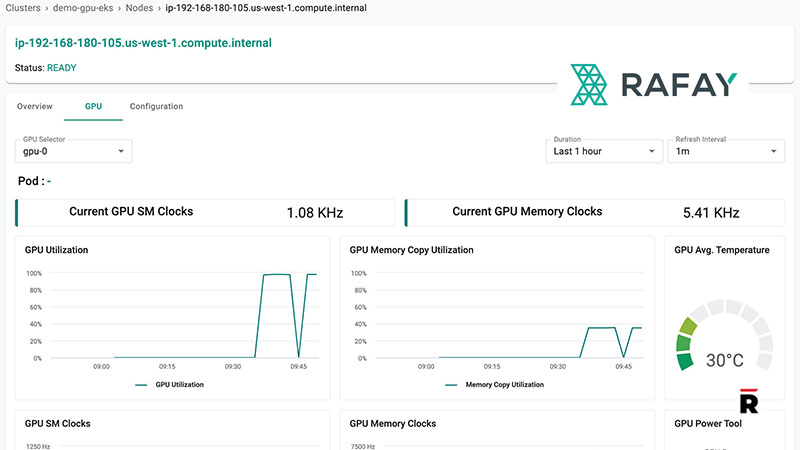Open the GPU Selector dropdown
Screen dimensions: 800x450
tap(75, 151)
